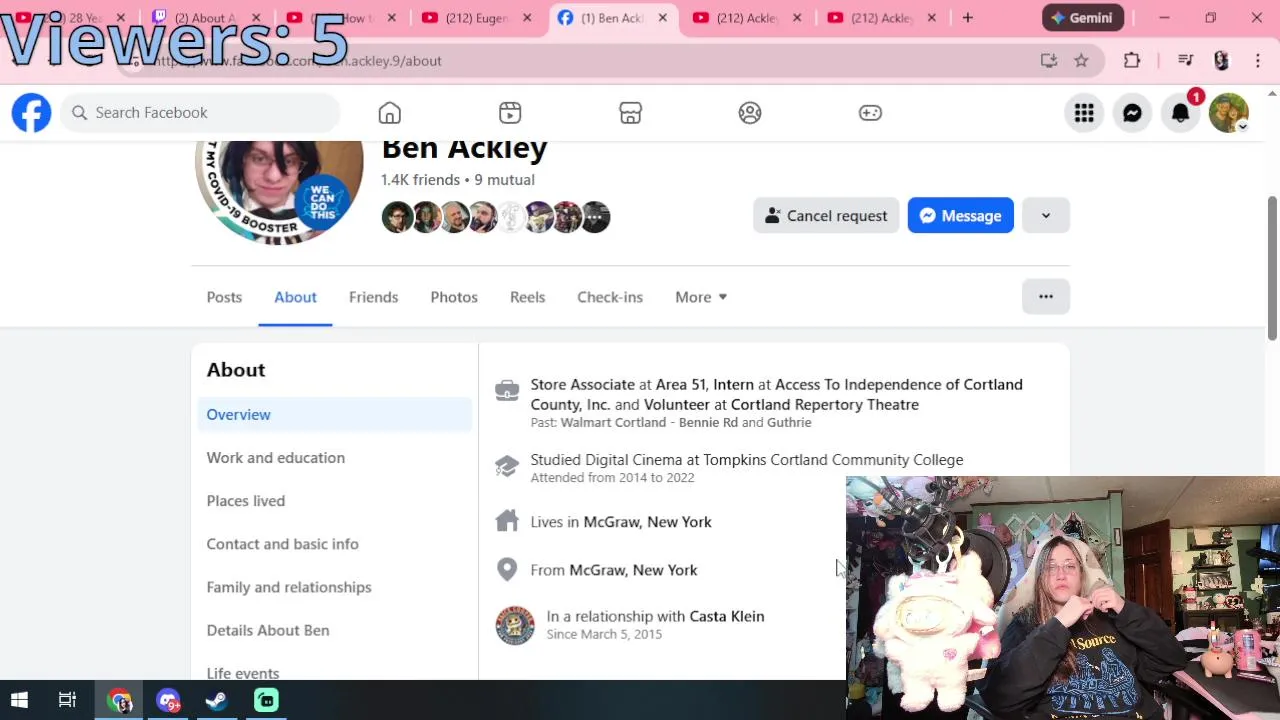The width and height of the screenshot is (1280, 720).
Task: Click the Facebook logo icon
Action: tap(31, 112)
